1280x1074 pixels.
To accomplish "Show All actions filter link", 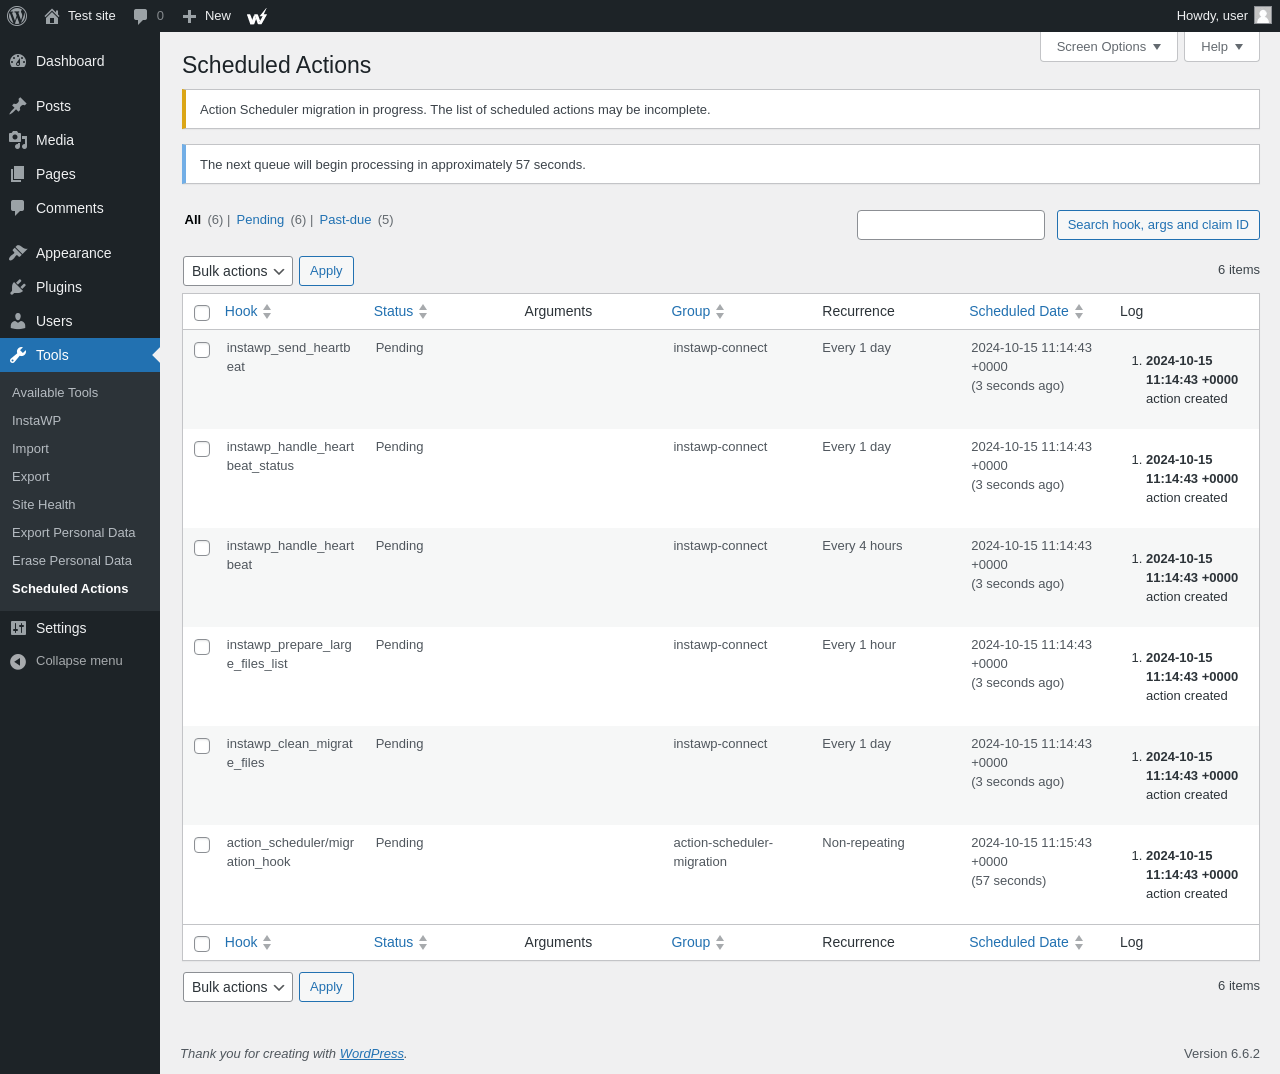I will [x=193, y=220].
